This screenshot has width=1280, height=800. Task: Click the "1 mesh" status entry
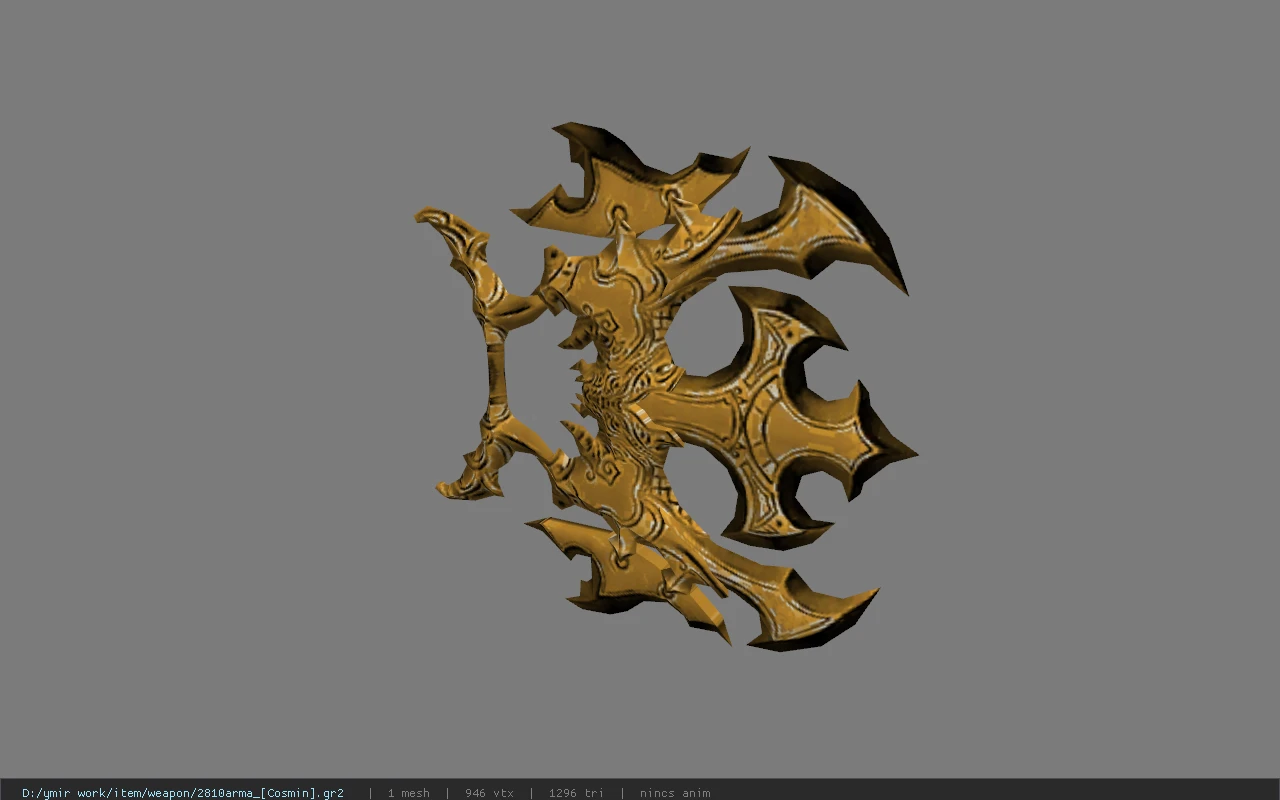pos(409,793)
